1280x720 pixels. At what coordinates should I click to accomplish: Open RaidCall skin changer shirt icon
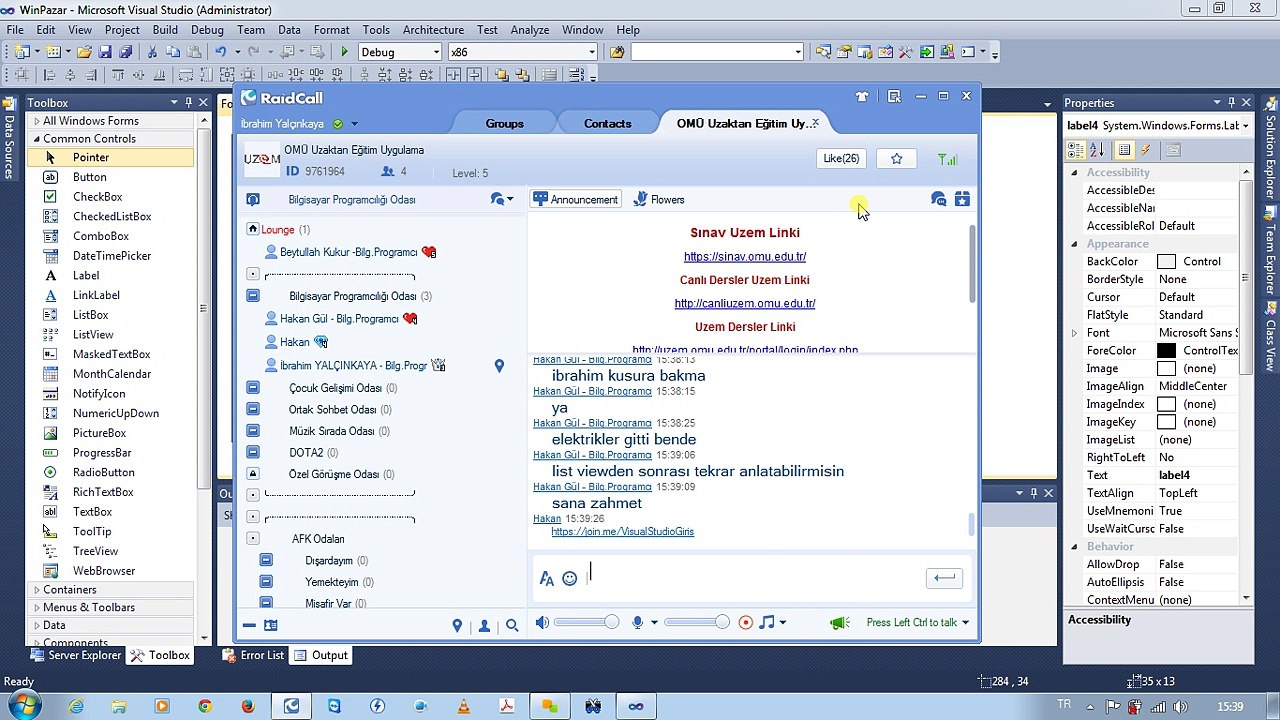(x=862, y=97)
